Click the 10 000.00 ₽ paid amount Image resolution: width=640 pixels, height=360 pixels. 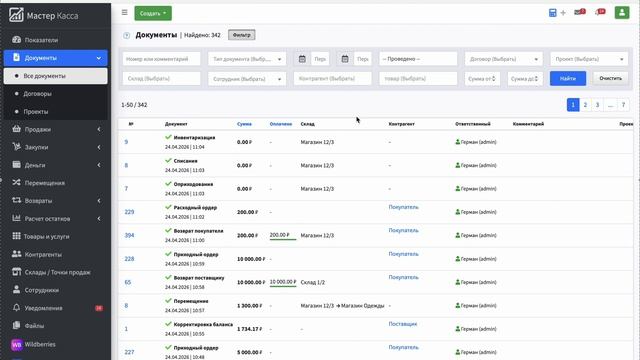[283, 282]
